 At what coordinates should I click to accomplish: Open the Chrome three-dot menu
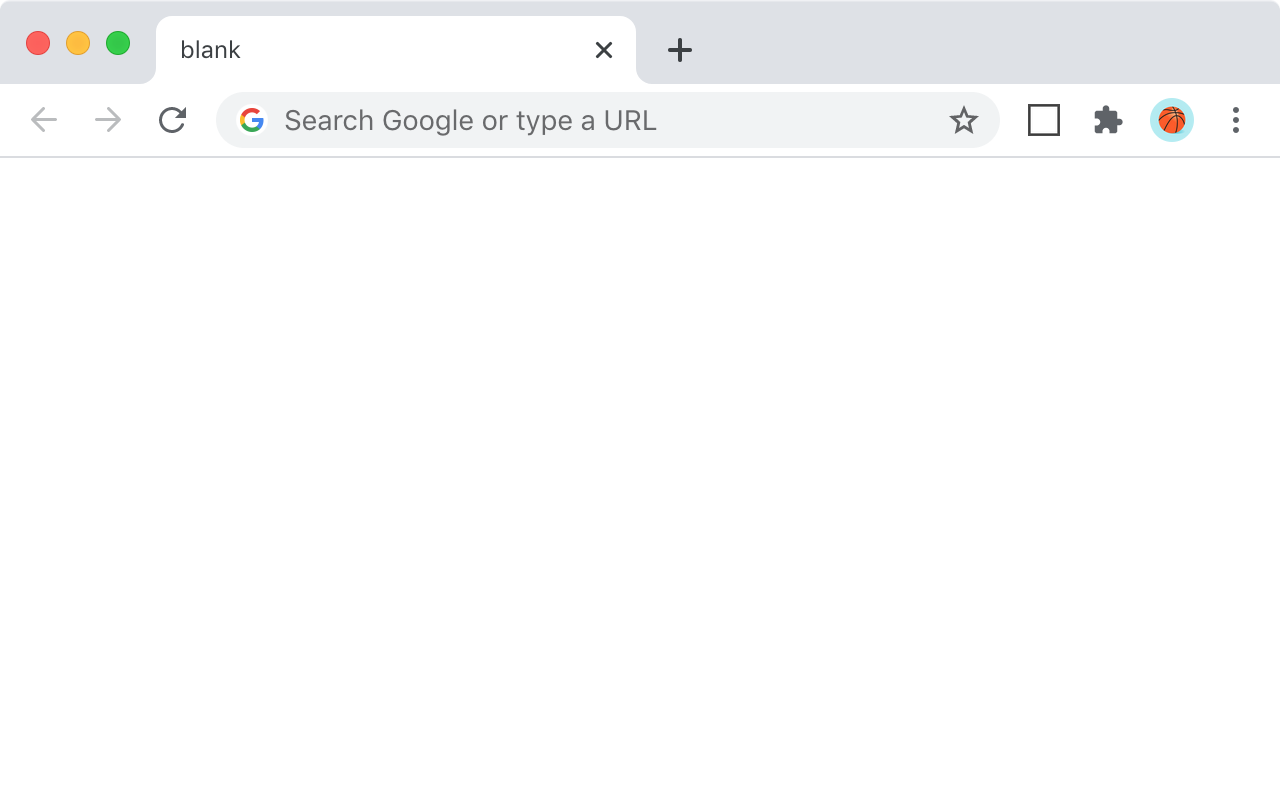(x=1236, y=120)
